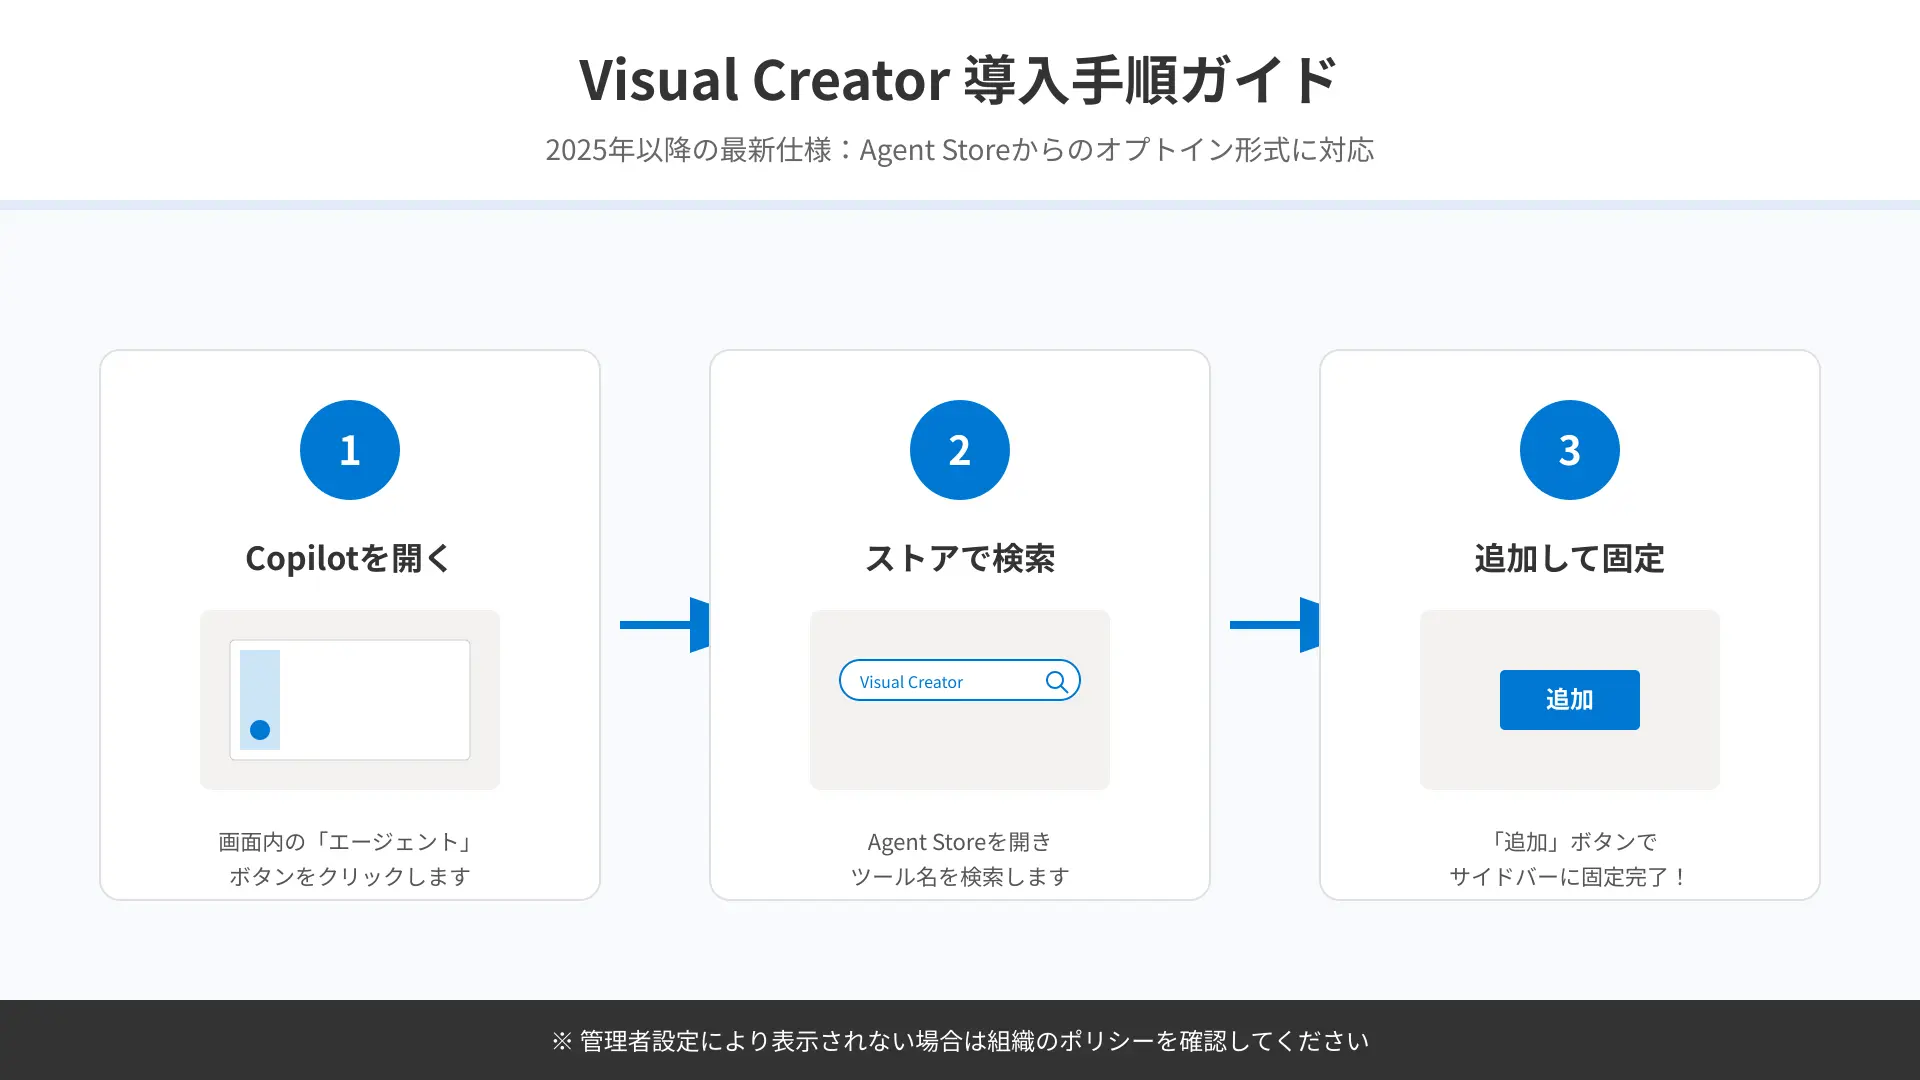Click the heading "追加して固定"

coord(1569,558)
